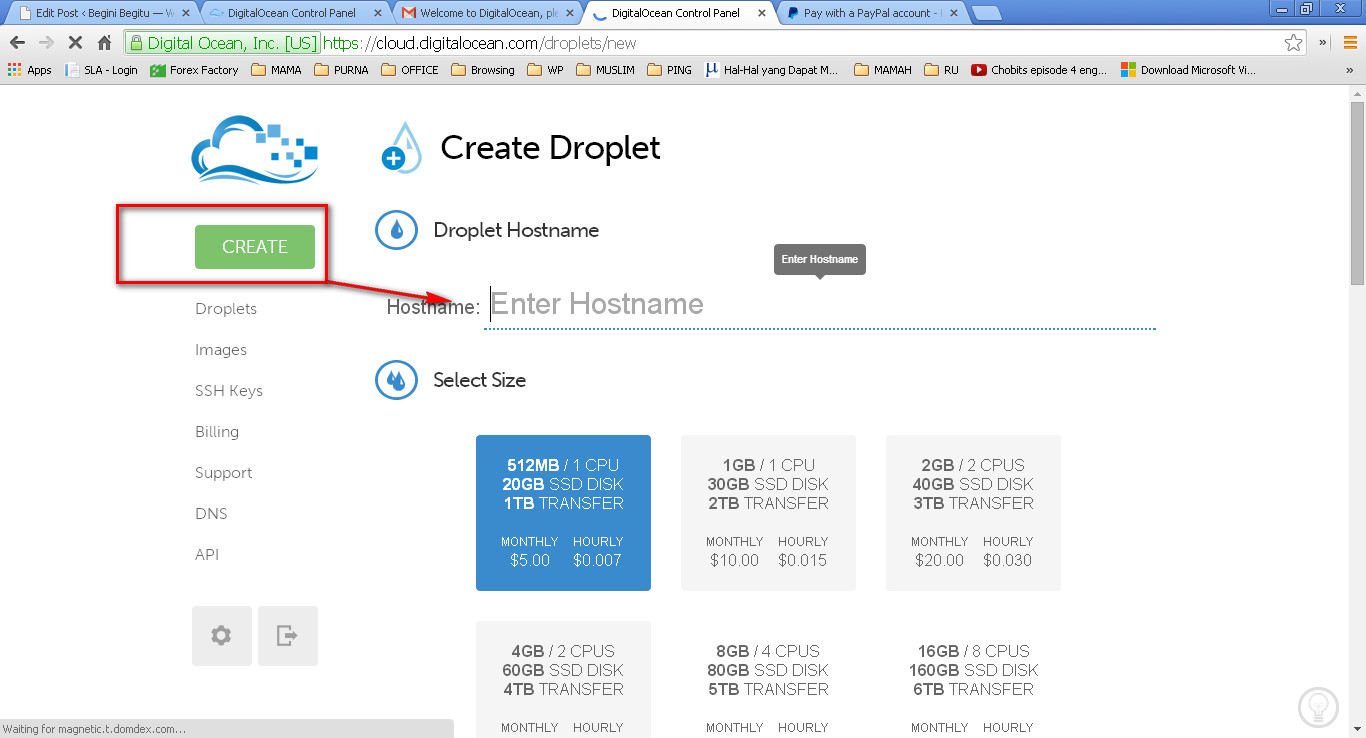Close the Pay with a PayPal account tab

953,13
